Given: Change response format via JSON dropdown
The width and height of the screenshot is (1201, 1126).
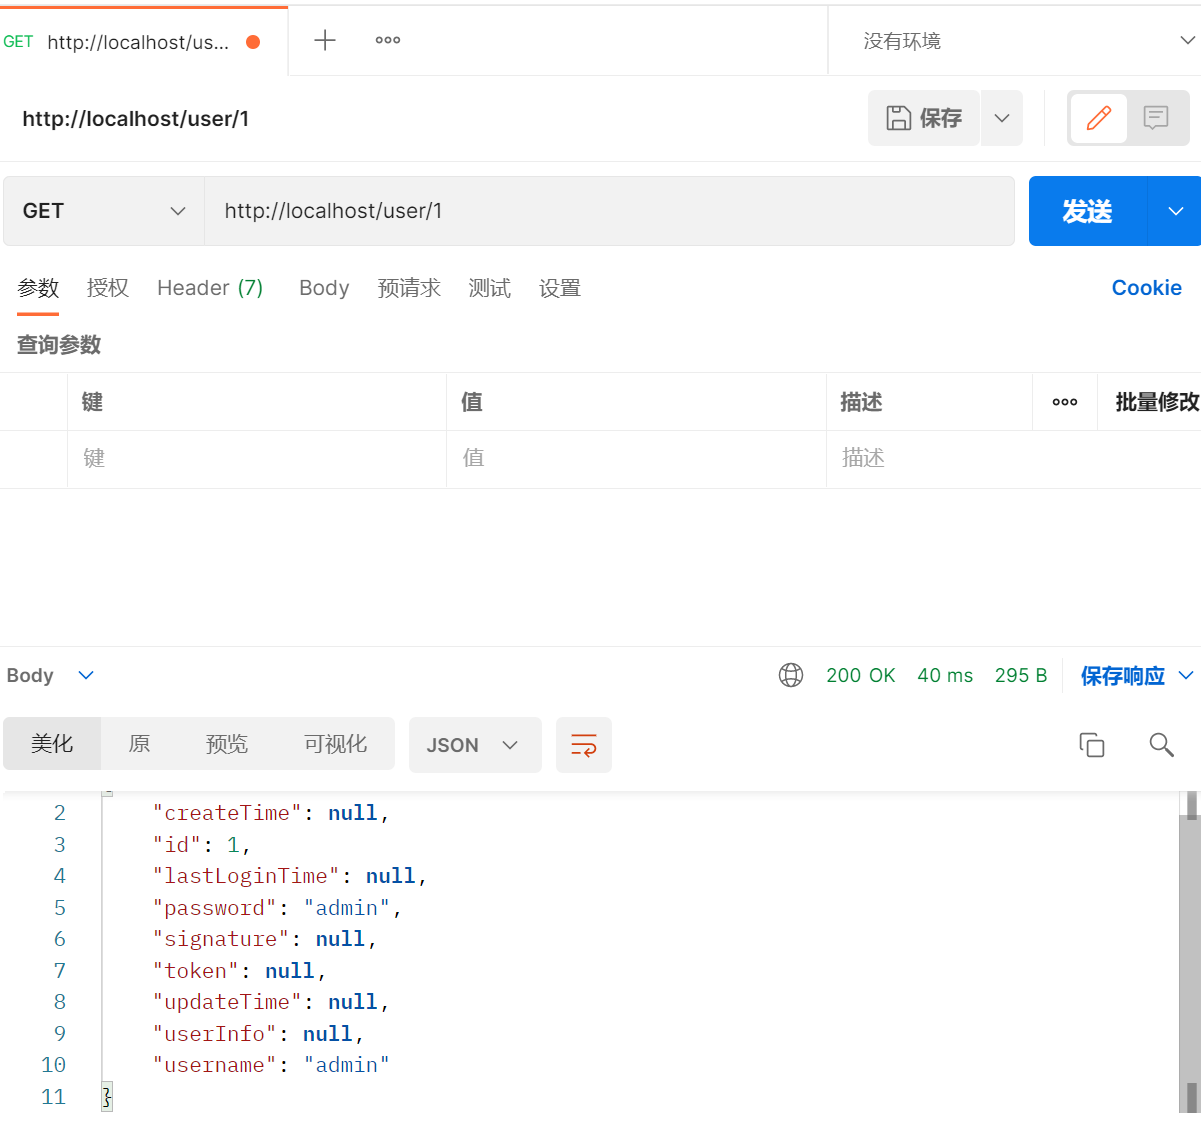Looking at the screenshot, I should (475, 744).
